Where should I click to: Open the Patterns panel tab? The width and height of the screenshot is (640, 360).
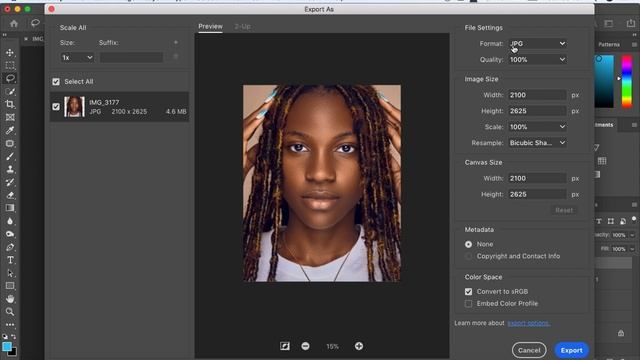609,44
